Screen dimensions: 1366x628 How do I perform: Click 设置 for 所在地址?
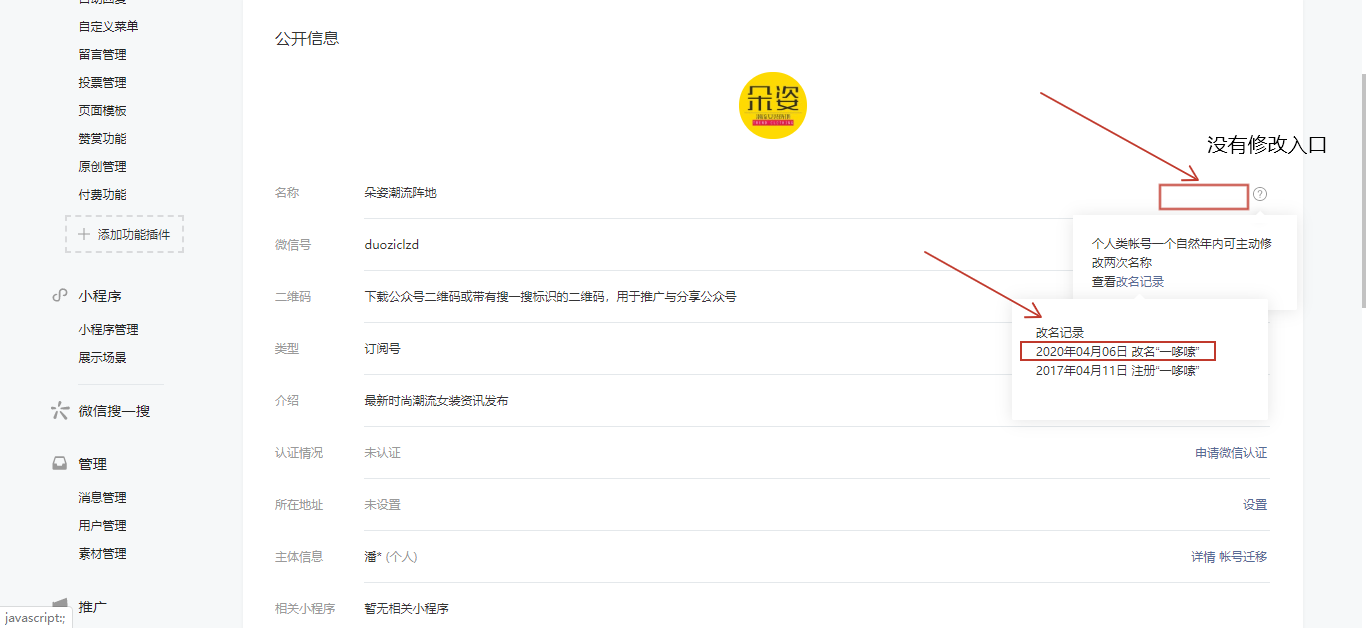click(1255, 505)
